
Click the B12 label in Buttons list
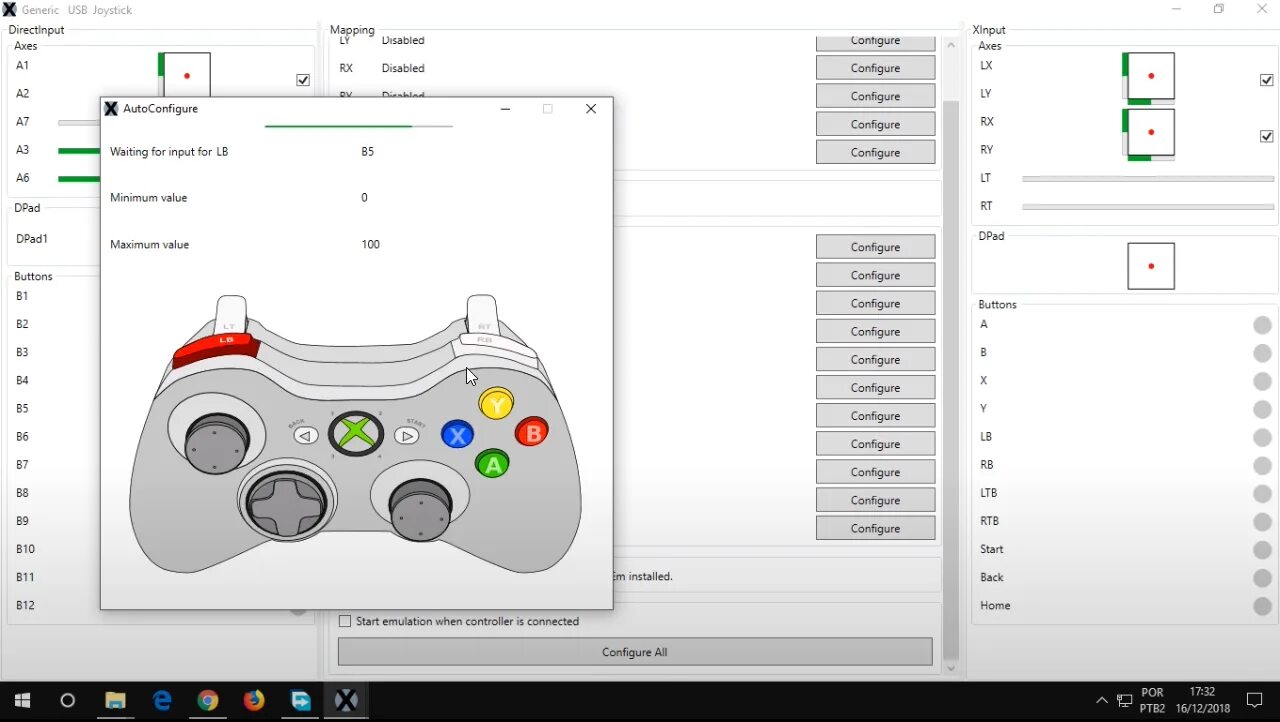[25, 605]
